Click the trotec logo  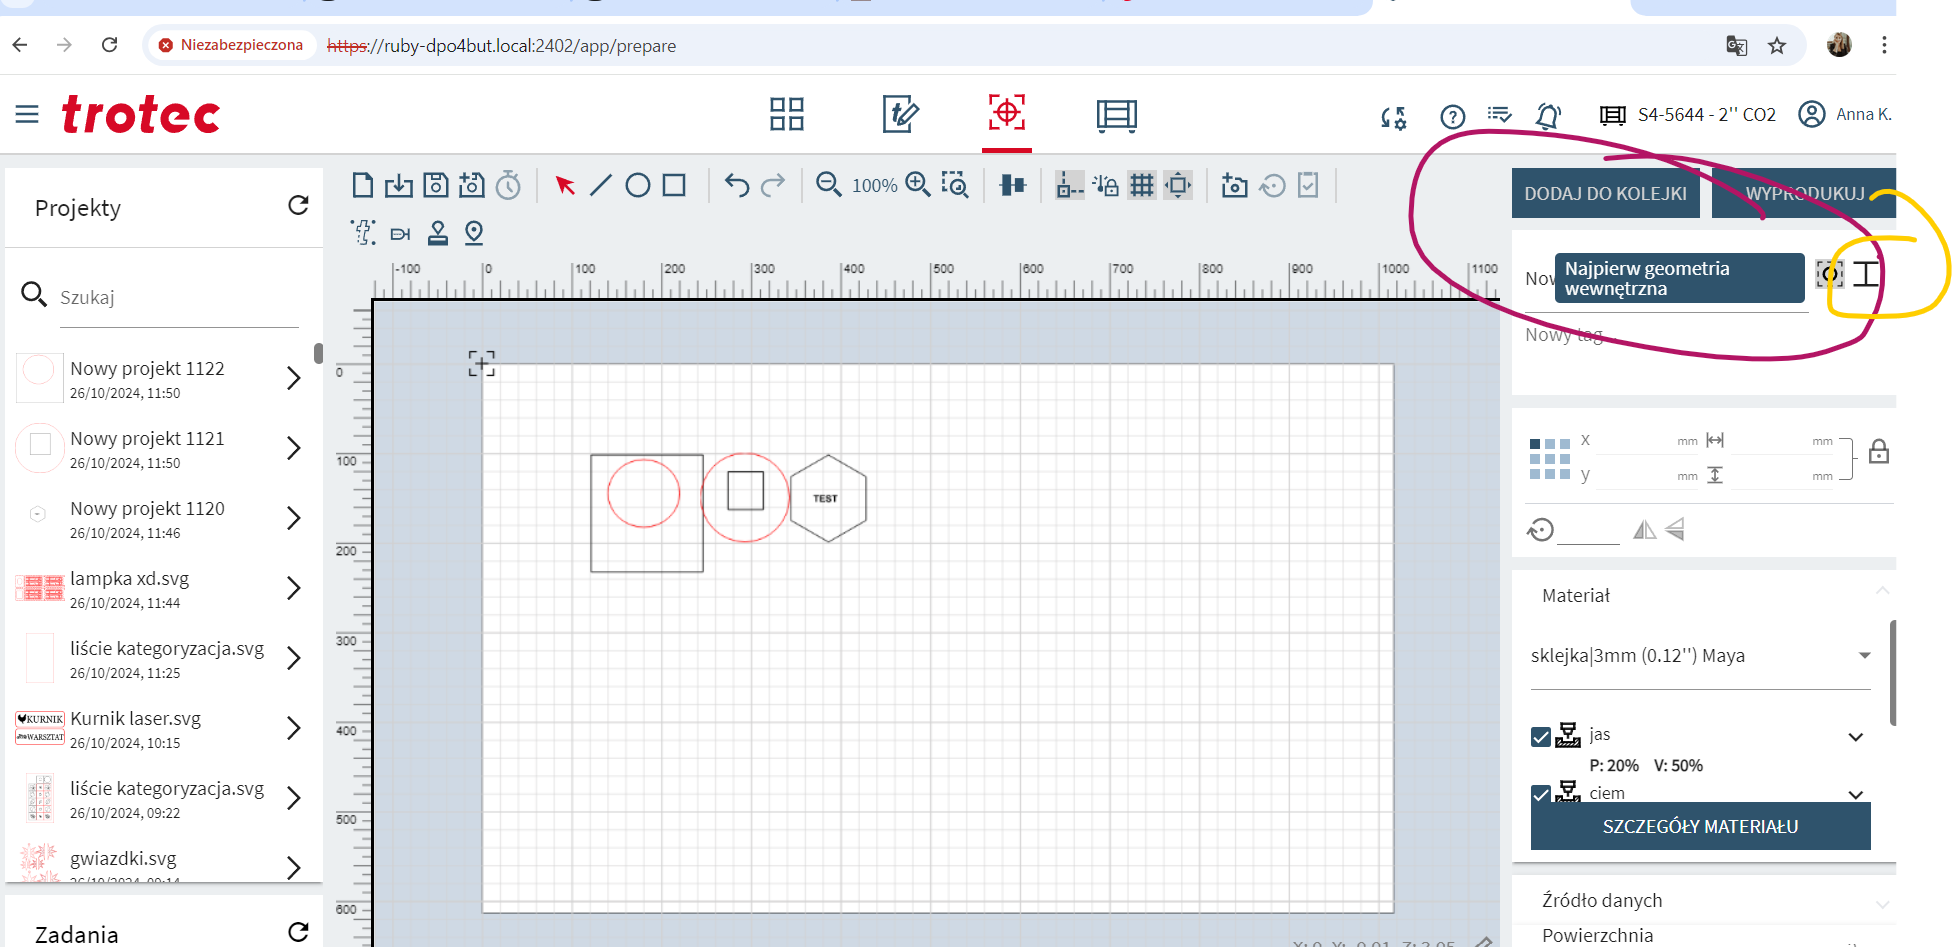coord(141,114)
